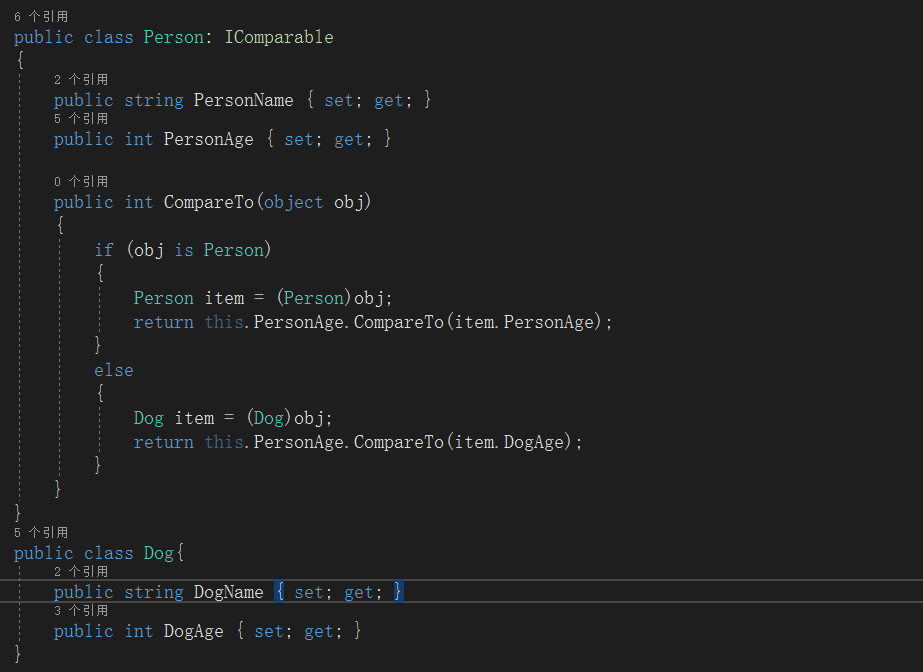923x672 pixels.
Task: Click the DogName property identifier
Action: (x=228, y=592)
